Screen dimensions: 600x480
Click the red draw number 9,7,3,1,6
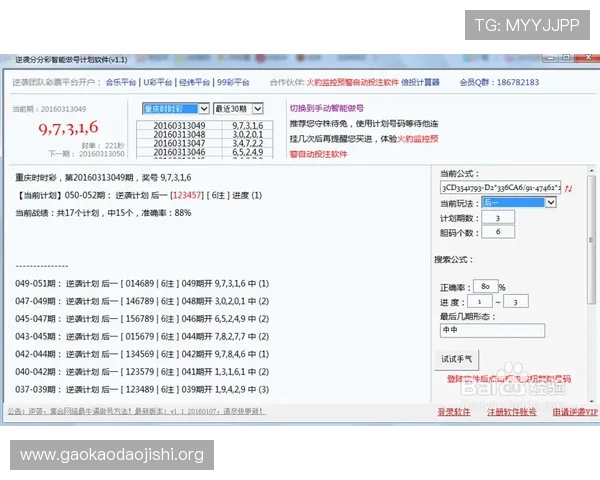point(68,128)
